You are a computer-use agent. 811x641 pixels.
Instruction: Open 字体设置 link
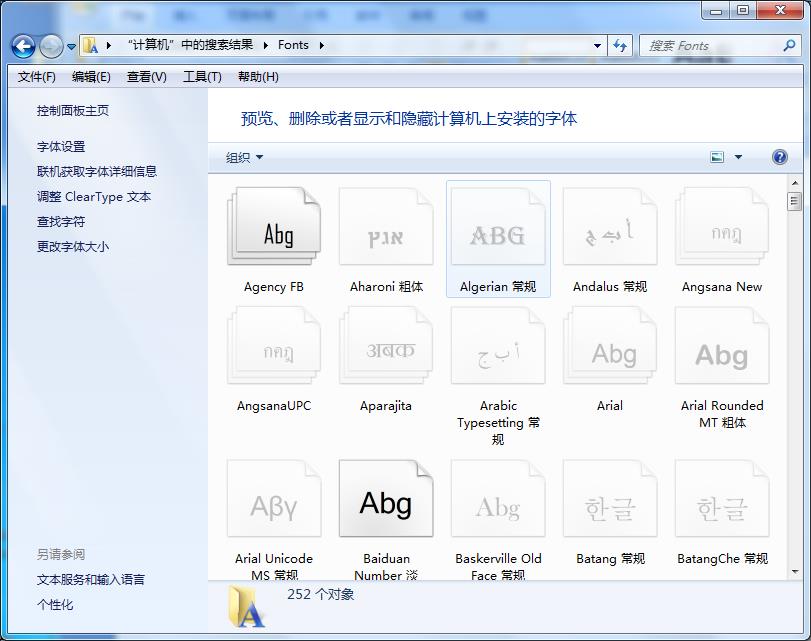[61, 147]
